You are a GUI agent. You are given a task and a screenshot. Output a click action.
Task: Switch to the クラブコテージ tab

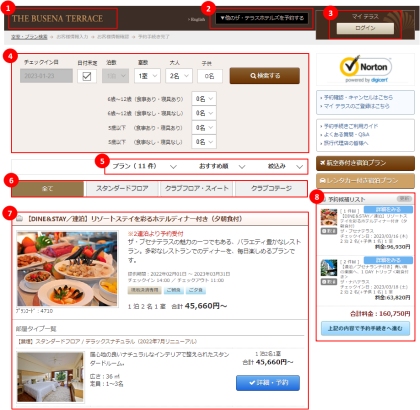271,189
